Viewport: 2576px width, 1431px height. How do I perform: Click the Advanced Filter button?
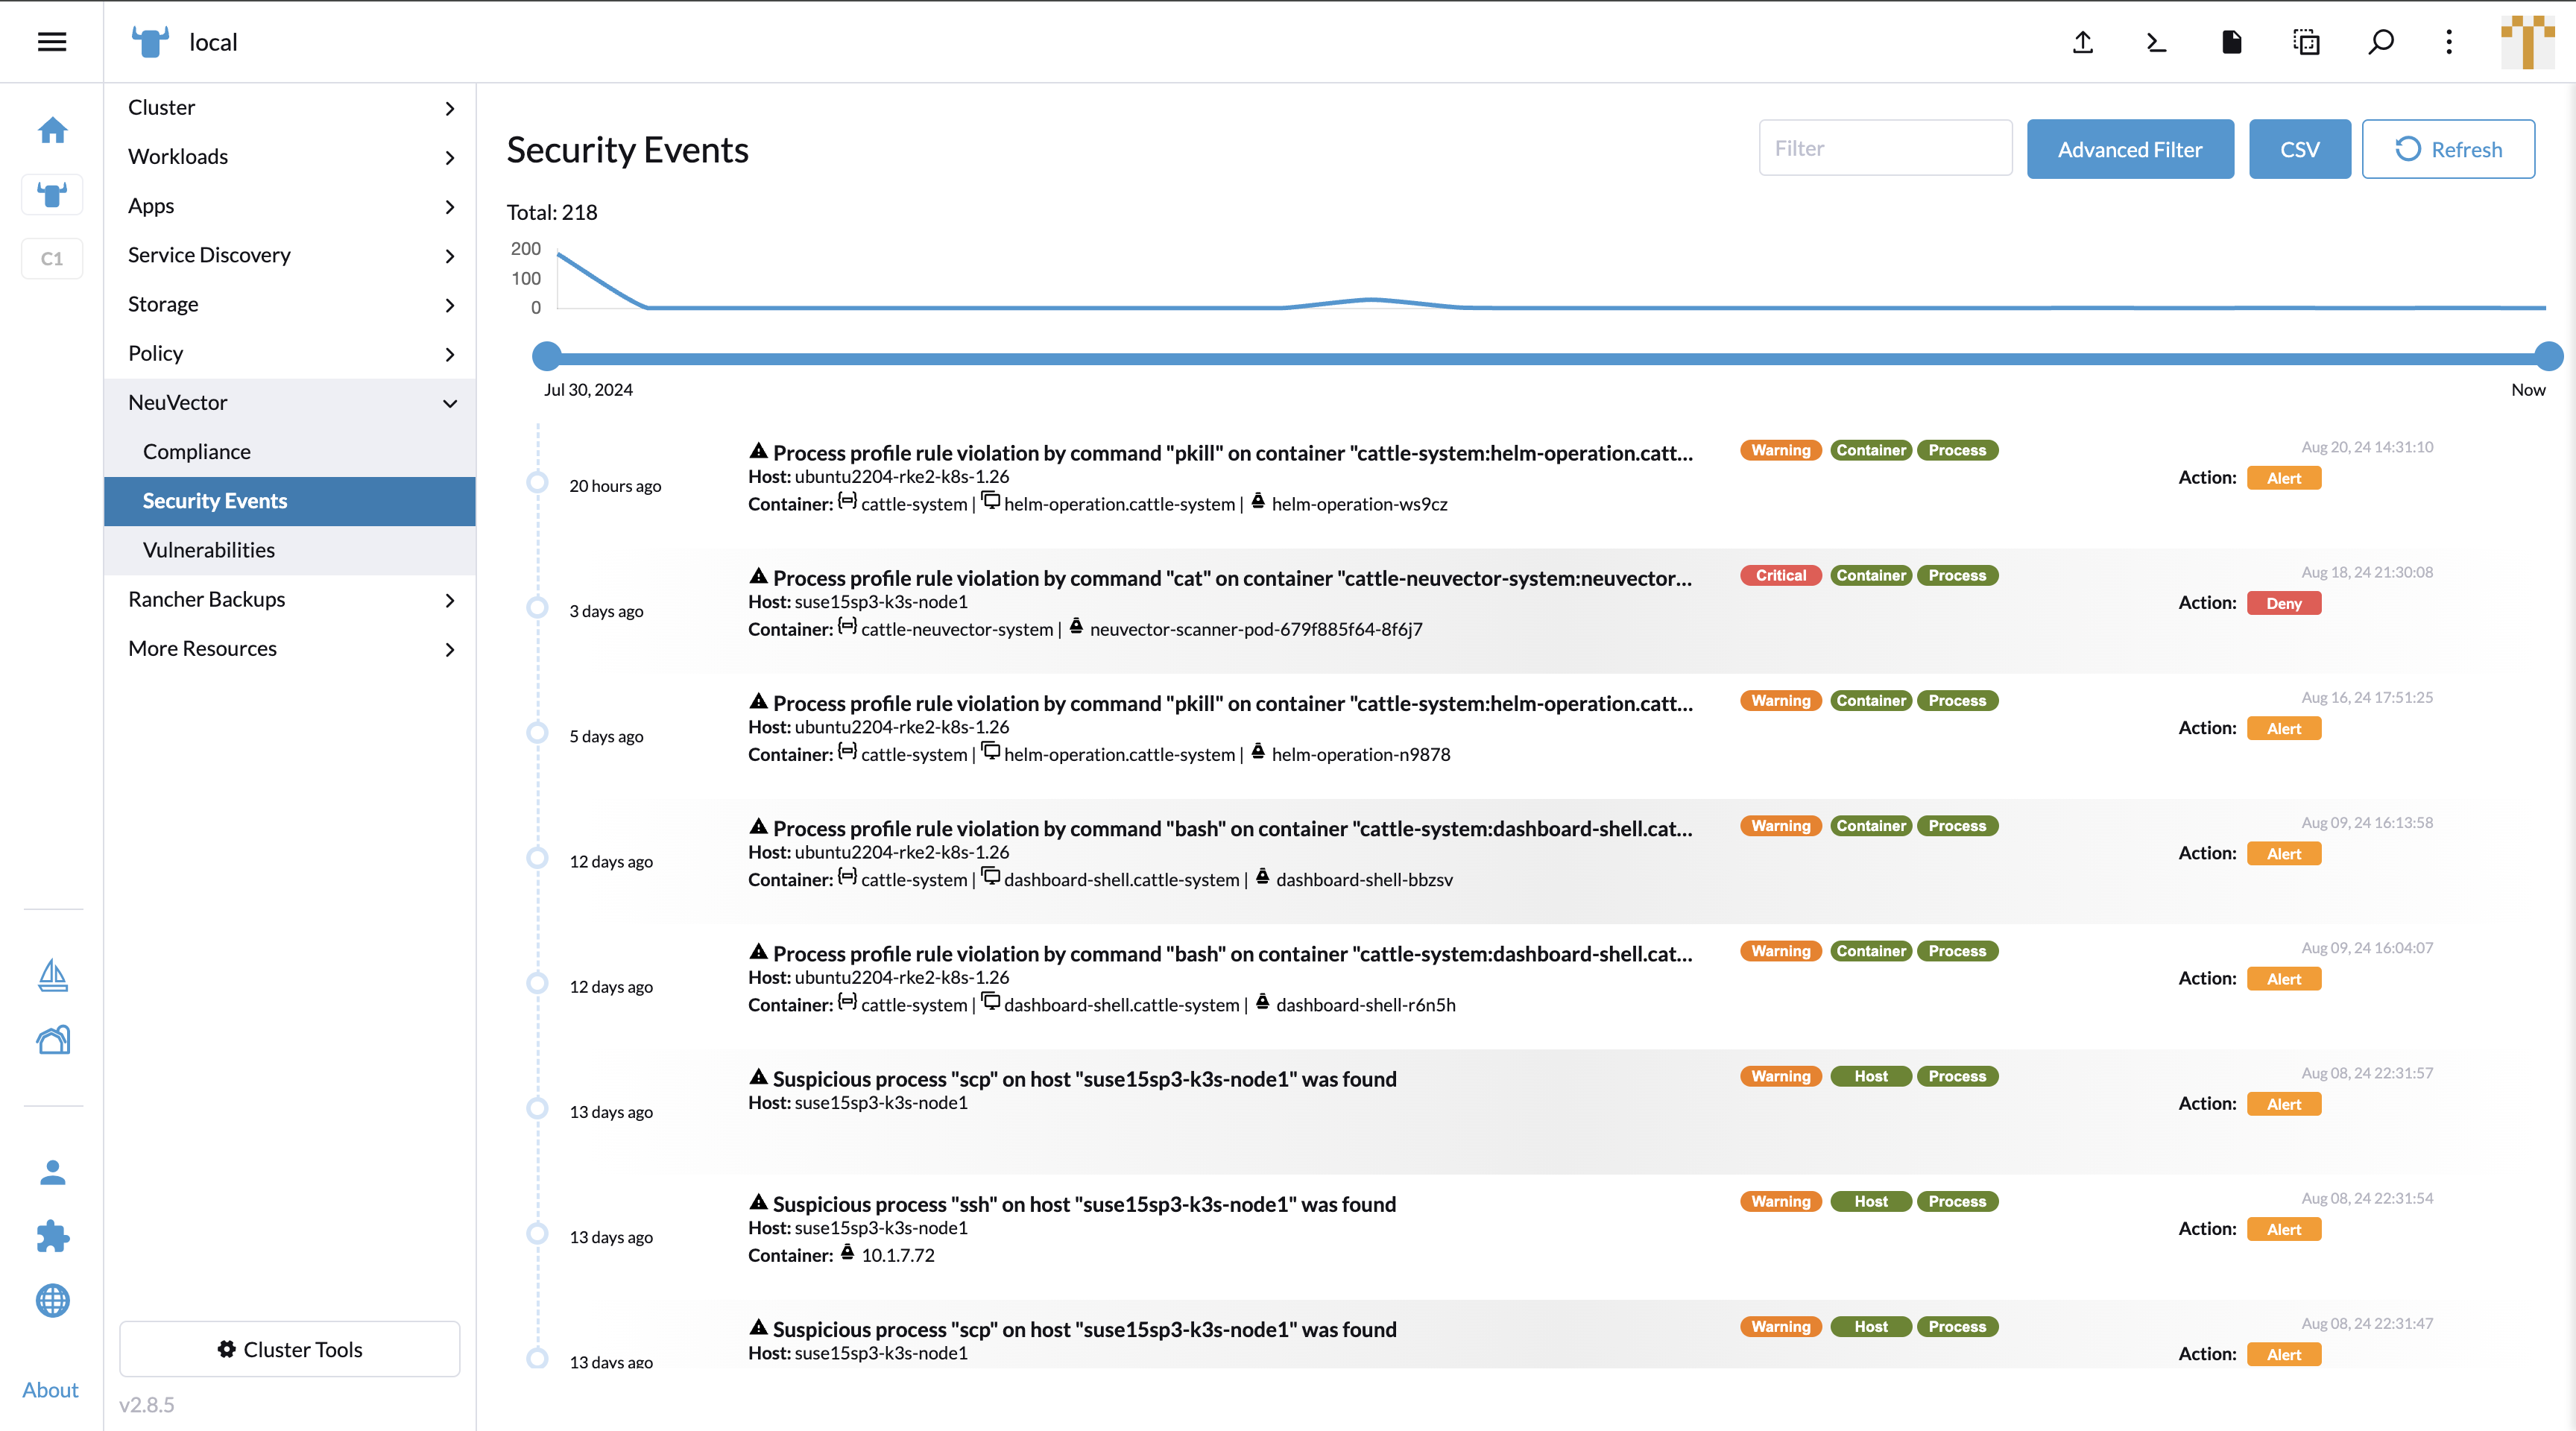(2130, 148)
